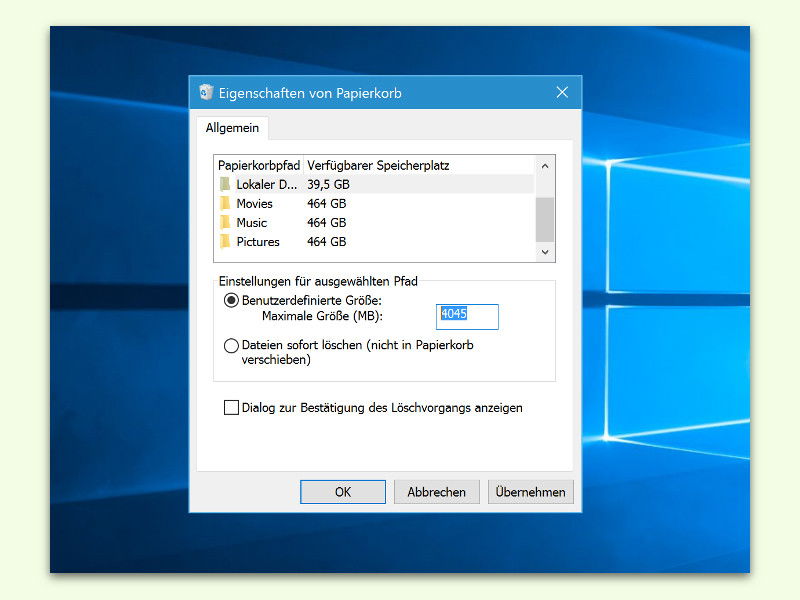This screenshot has width=800, height=600.
Task: Click the Pictures folder icon
Action: pos(225,241)
